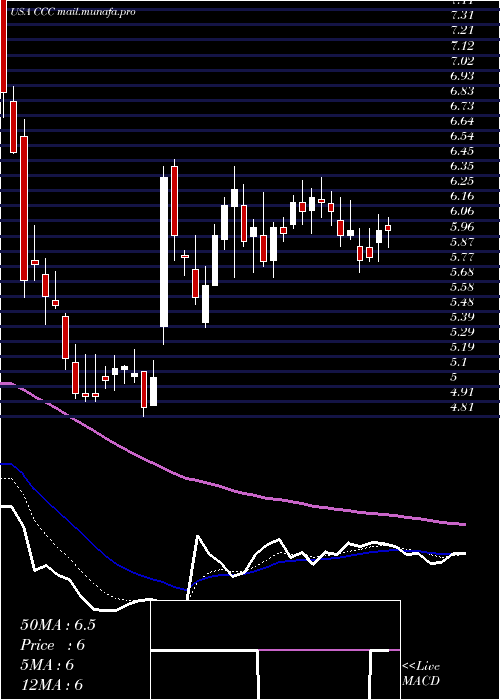Click the 7.31 price axis label
The image size is (500, 700).
[x=462, y=15]
